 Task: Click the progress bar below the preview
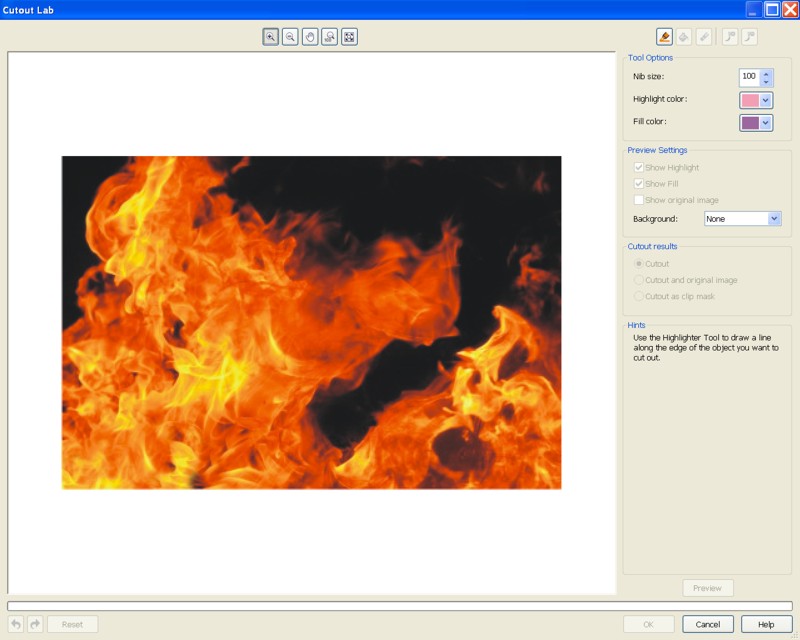click(x=400, y=606)
